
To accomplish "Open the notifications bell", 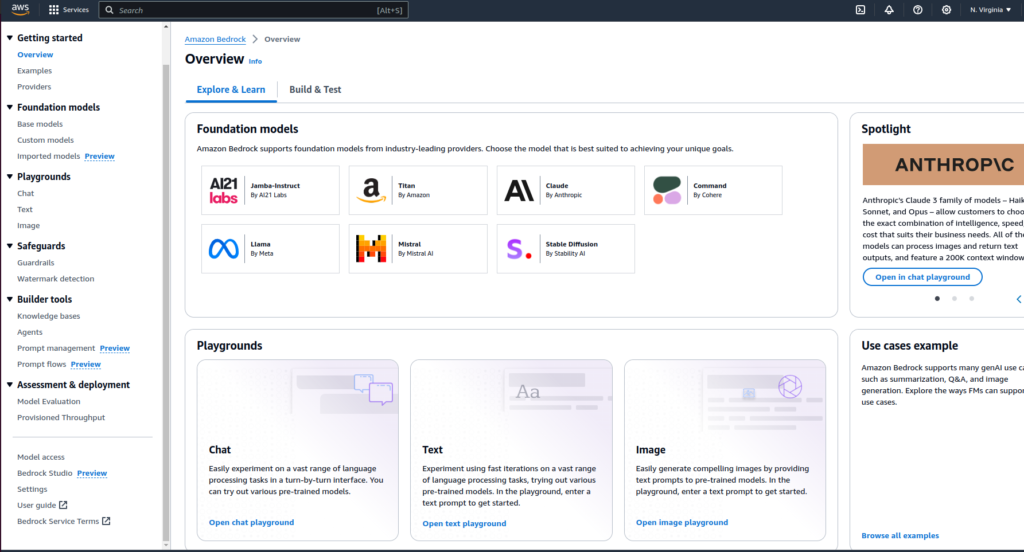I will [889, 10].
